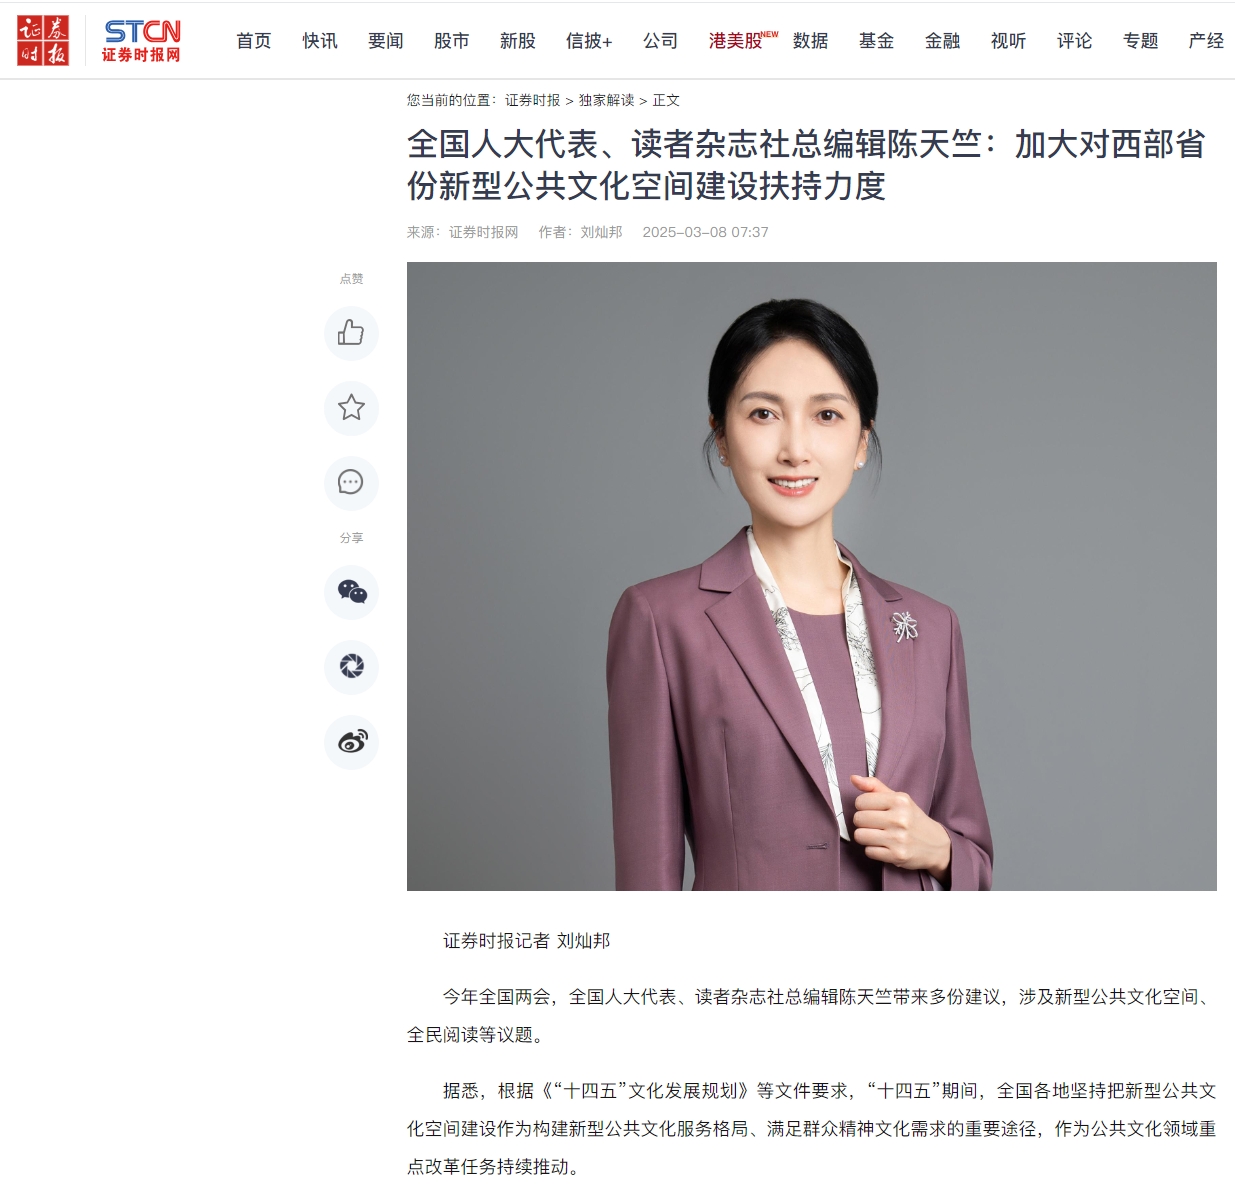Click 独家解读 breadcrumb link
The height and width of the screenshot is (1195, 1235).
point(607,100)
